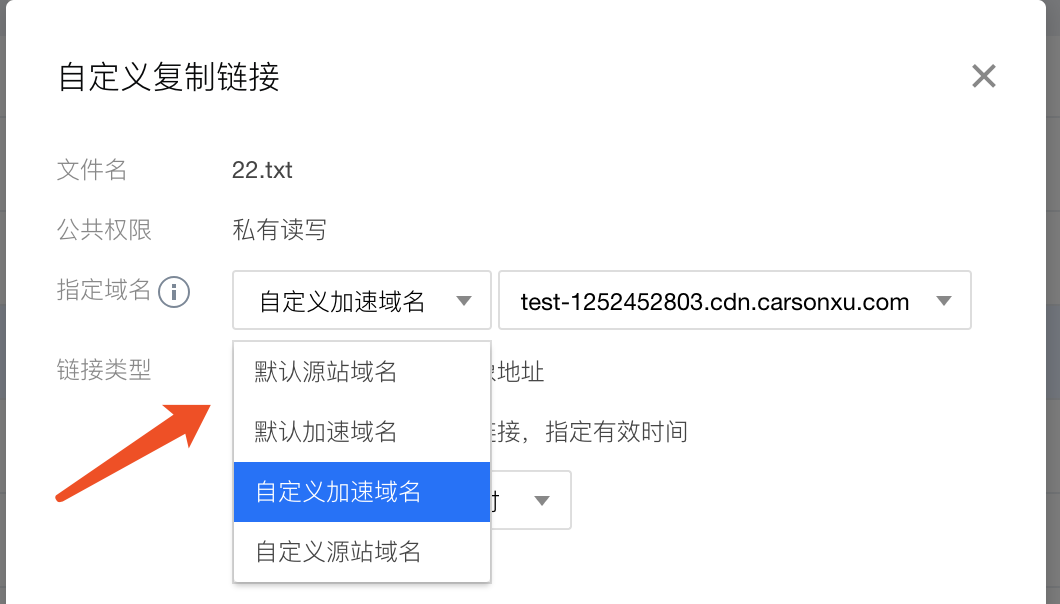Viewport: 1060px width, 604px height.
Task: Select 默认源站域名 from the domain list
Action: [x=320, y=370]
